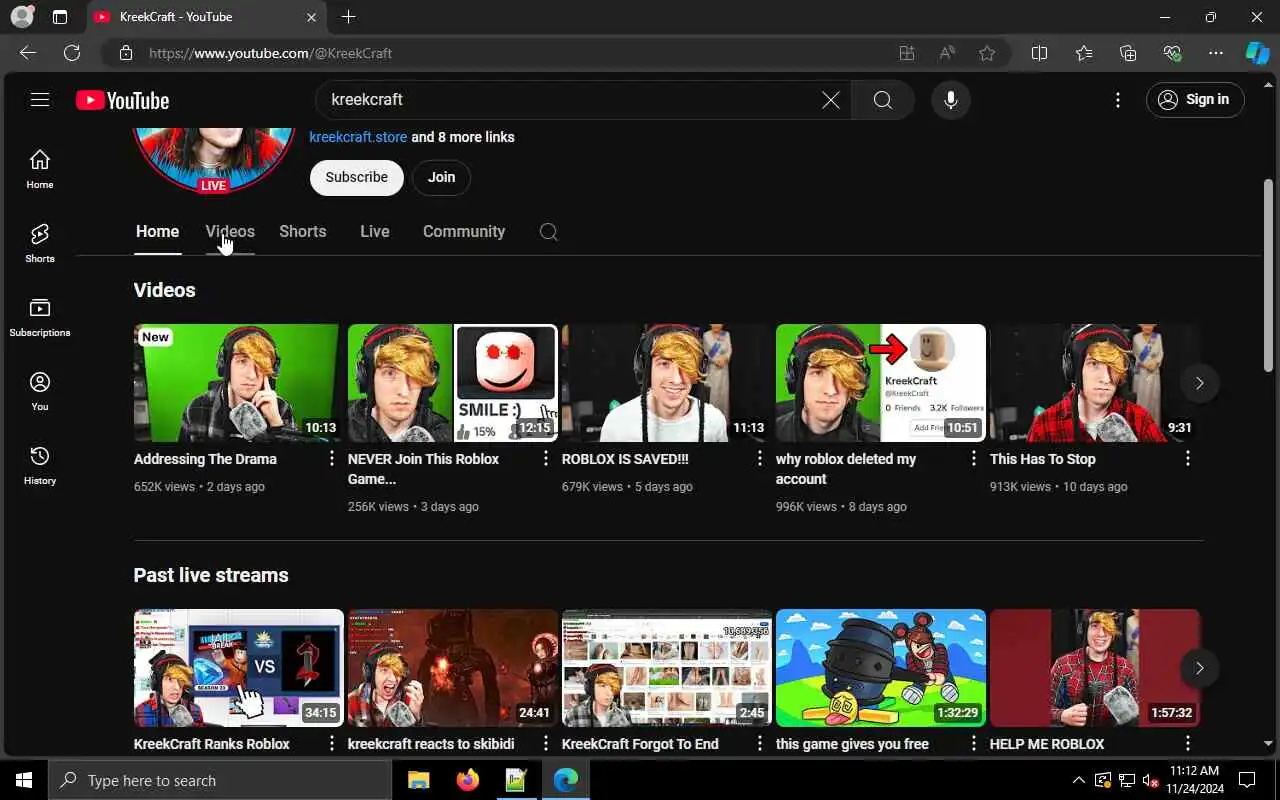Open options for NEVER Join This Roblox Game
The image size is (1280, 800).
click(546, 459)
